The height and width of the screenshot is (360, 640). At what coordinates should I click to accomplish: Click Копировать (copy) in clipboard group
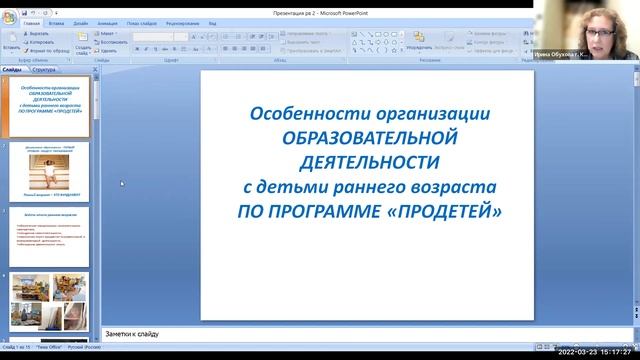38,42
